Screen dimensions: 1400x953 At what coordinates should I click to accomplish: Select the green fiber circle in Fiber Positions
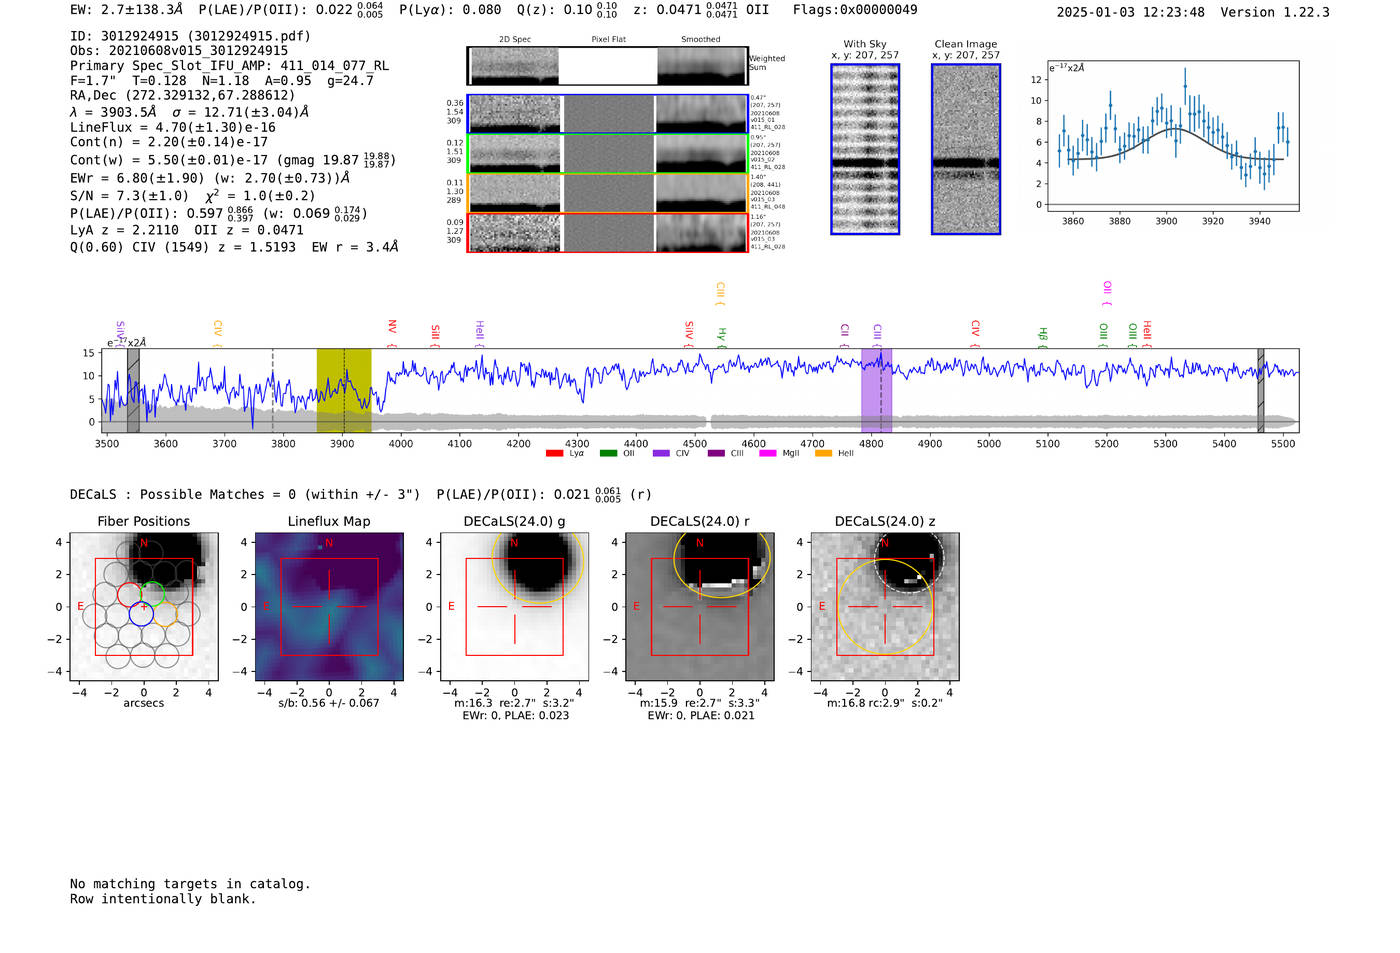point(152,594)
